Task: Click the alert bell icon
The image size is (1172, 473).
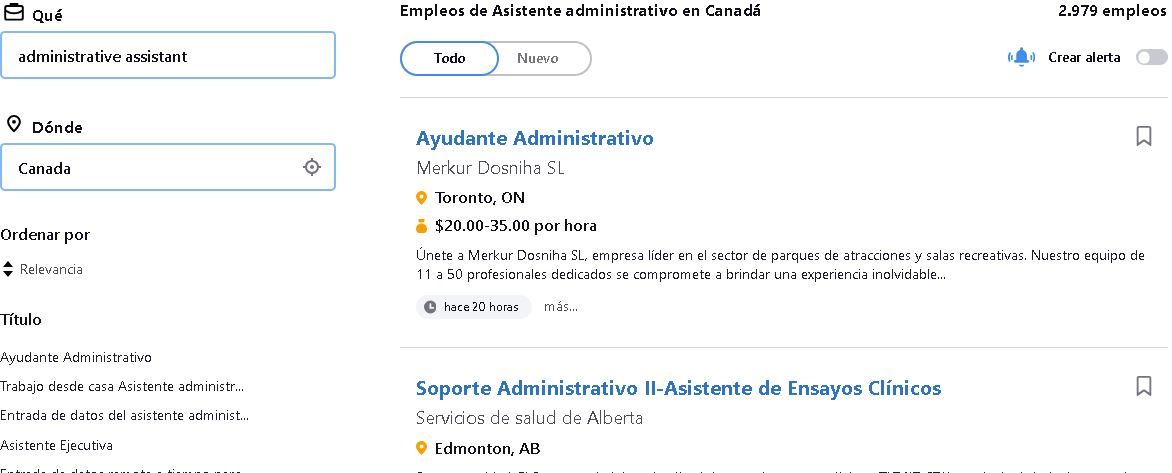Action: click(x=1021, y=57)
